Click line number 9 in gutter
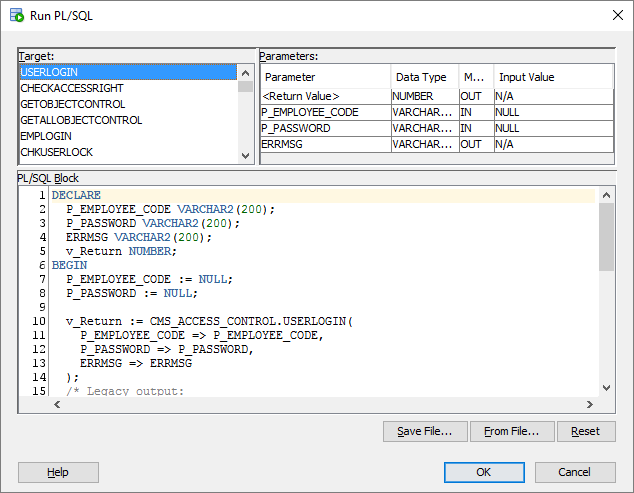Viewport: 634px width, 493px height. pos(42,307)
